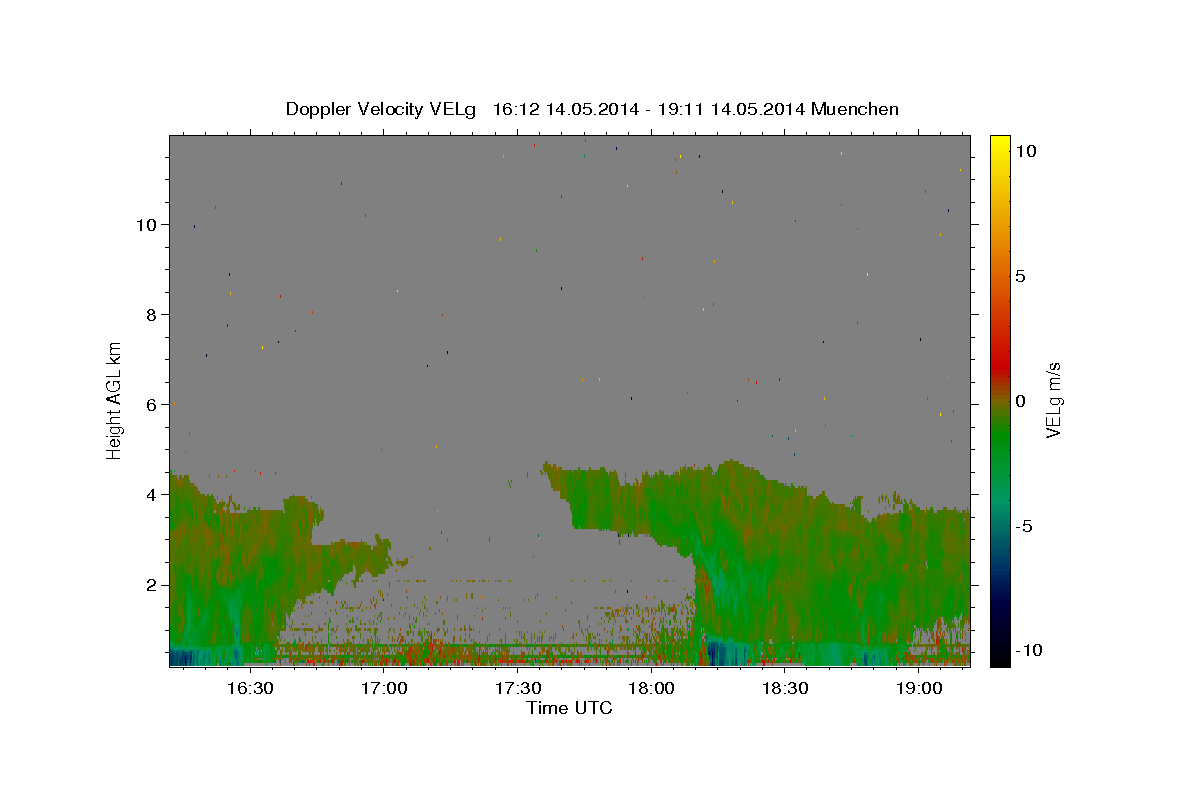Click the 'Muenchen' location label in title

[x=856, y=109]
